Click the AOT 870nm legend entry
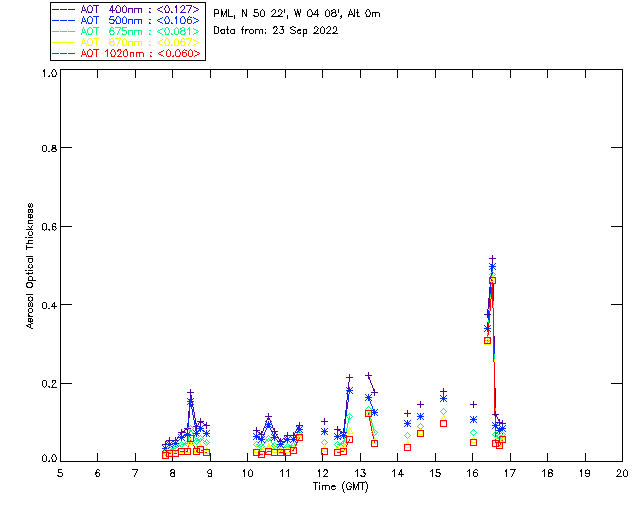Image resolution: width=640 pixels, height=512 pixels. click(x=126, y=42)
